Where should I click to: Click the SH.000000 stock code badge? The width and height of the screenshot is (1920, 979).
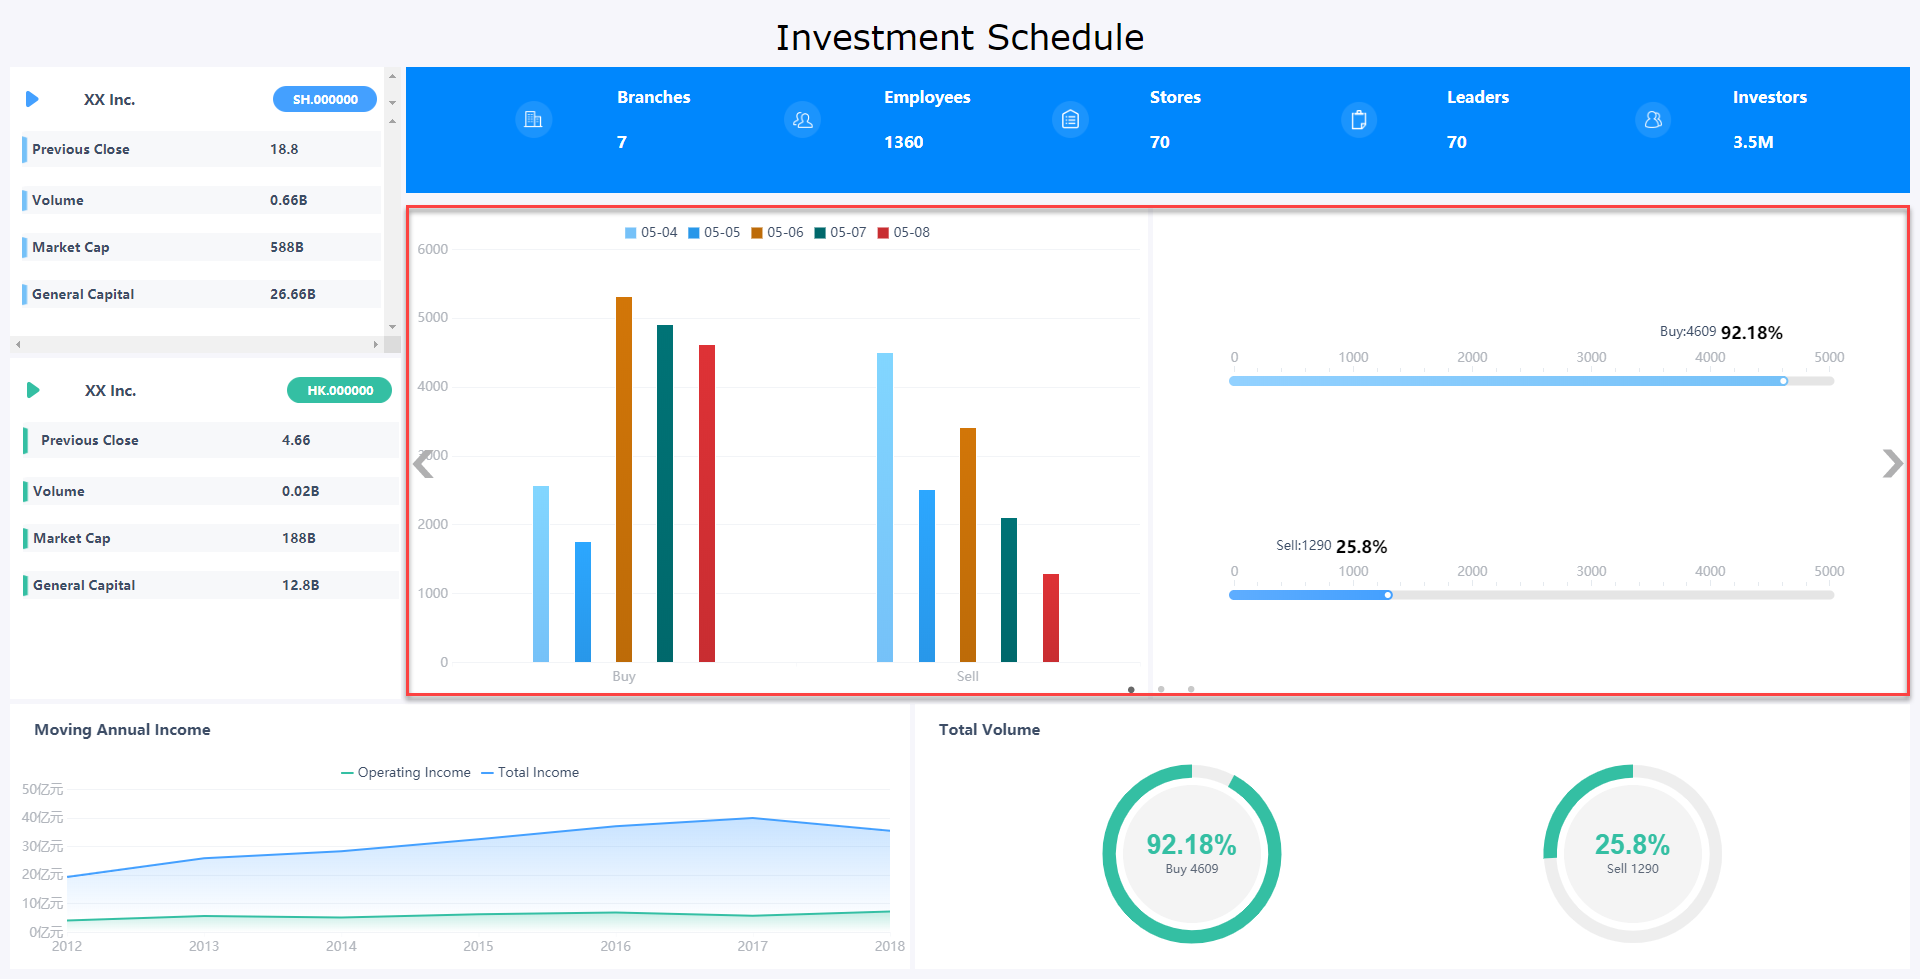pos(325,99)
